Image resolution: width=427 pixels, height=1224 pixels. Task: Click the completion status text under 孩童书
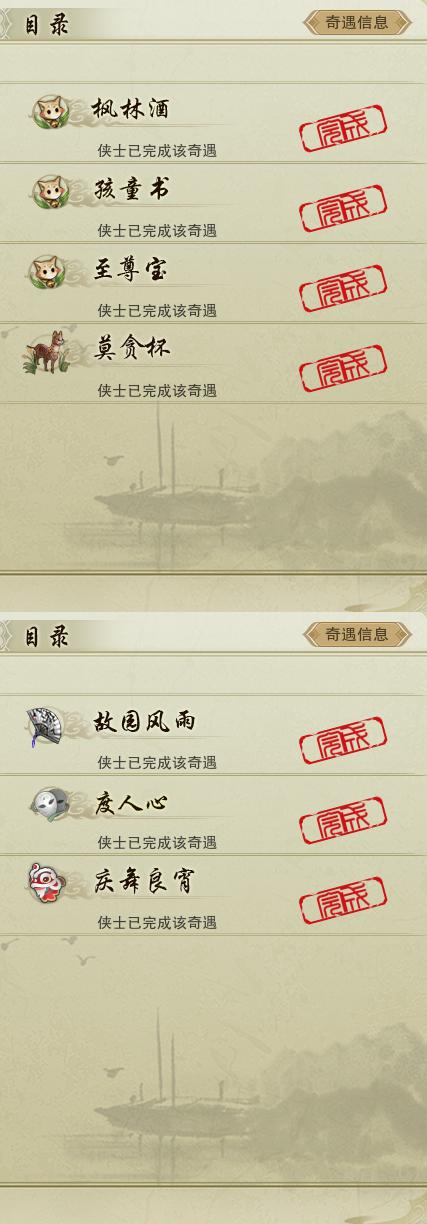(157, 231)
